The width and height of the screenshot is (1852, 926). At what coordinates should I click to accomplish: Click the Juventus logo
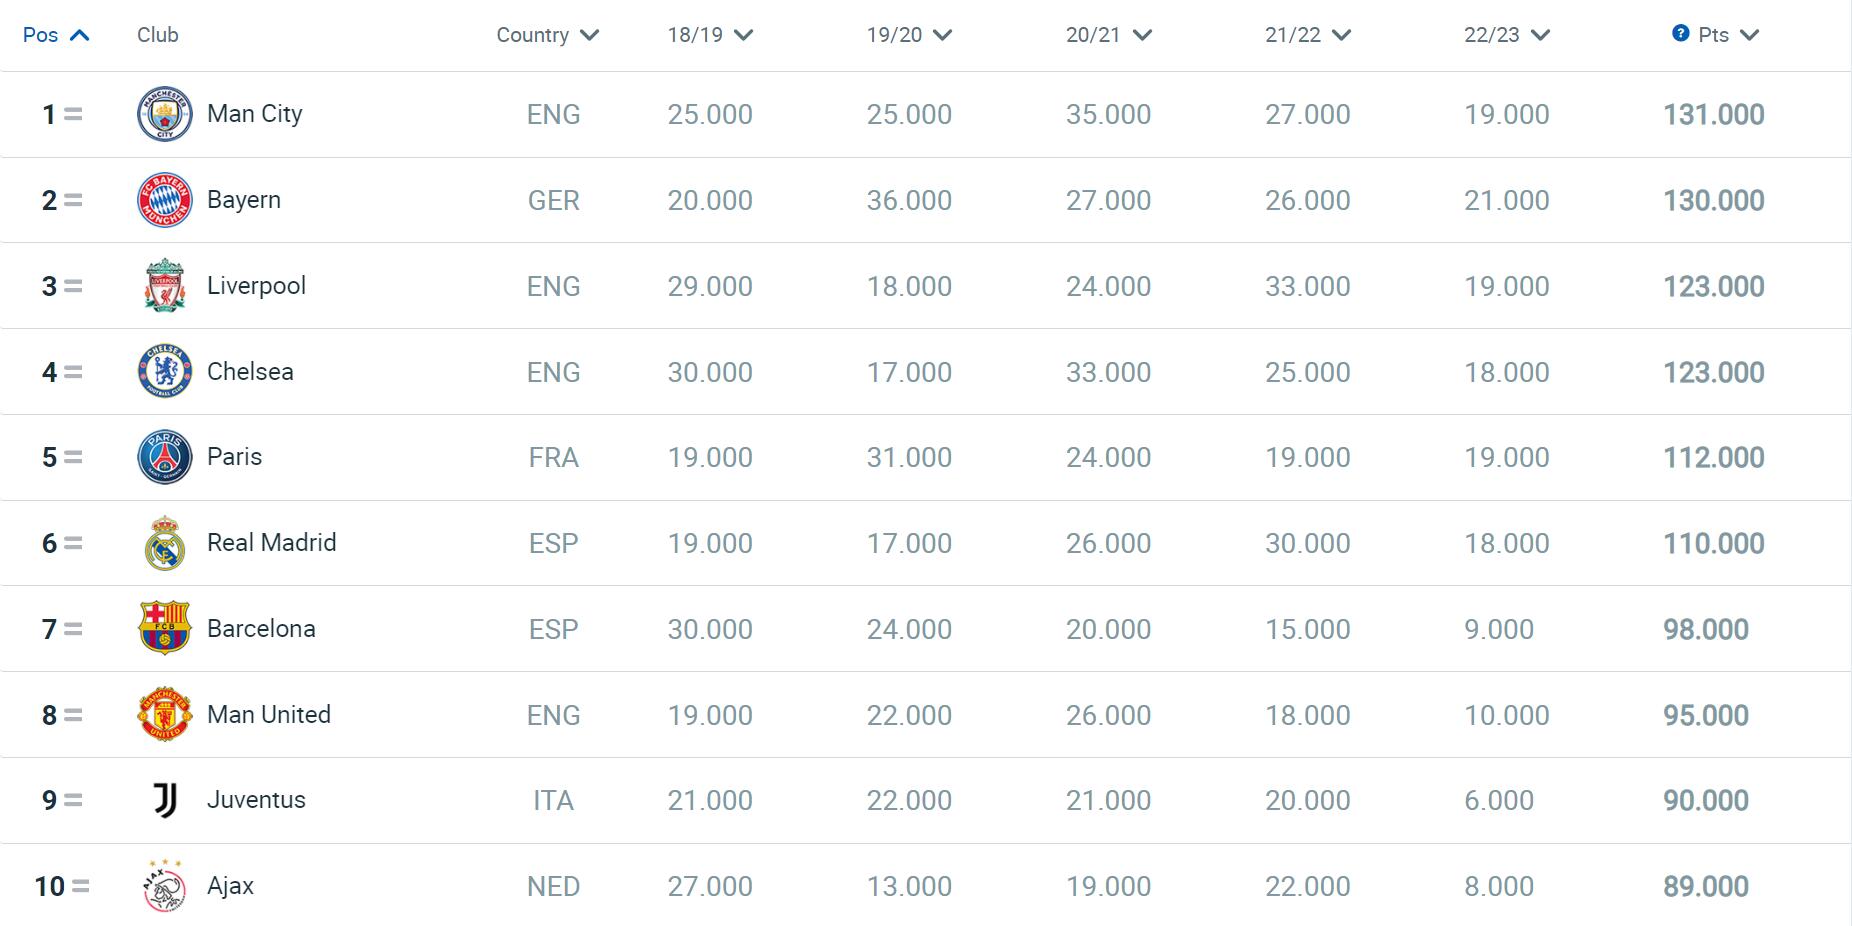[164, 800]
